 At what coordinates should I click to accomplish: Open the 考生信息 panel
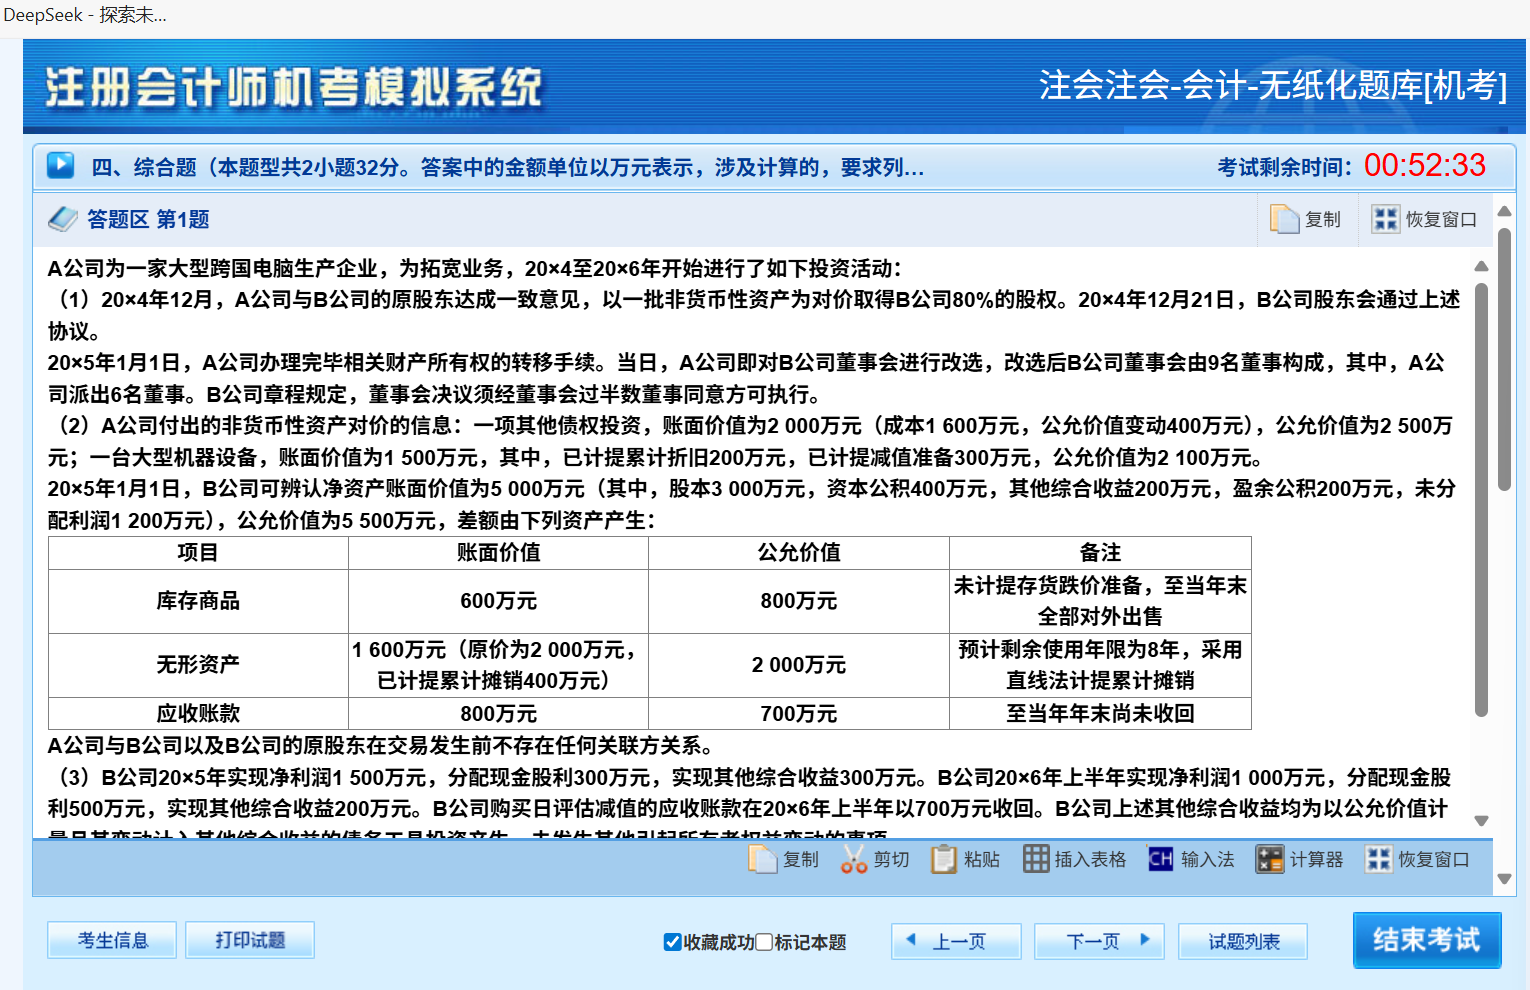(112, 940)
